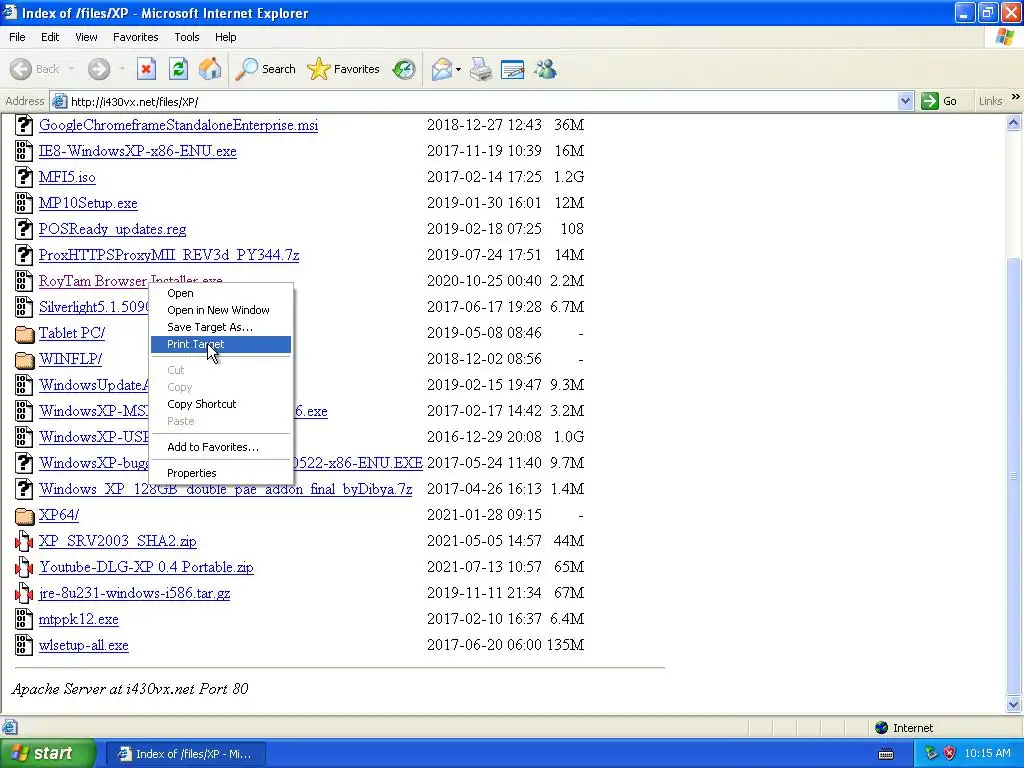Click the address bar URL field
This screenshot has height=768, width=1024.
tap(482, 101)
